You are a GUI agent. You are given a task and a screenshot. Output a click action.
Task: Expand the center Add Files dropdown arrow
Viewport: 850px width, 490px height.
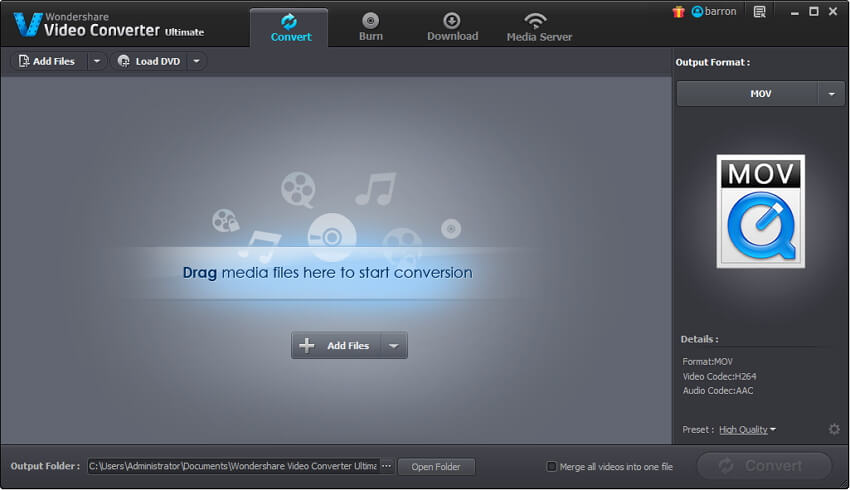click(x=394, y=345)
